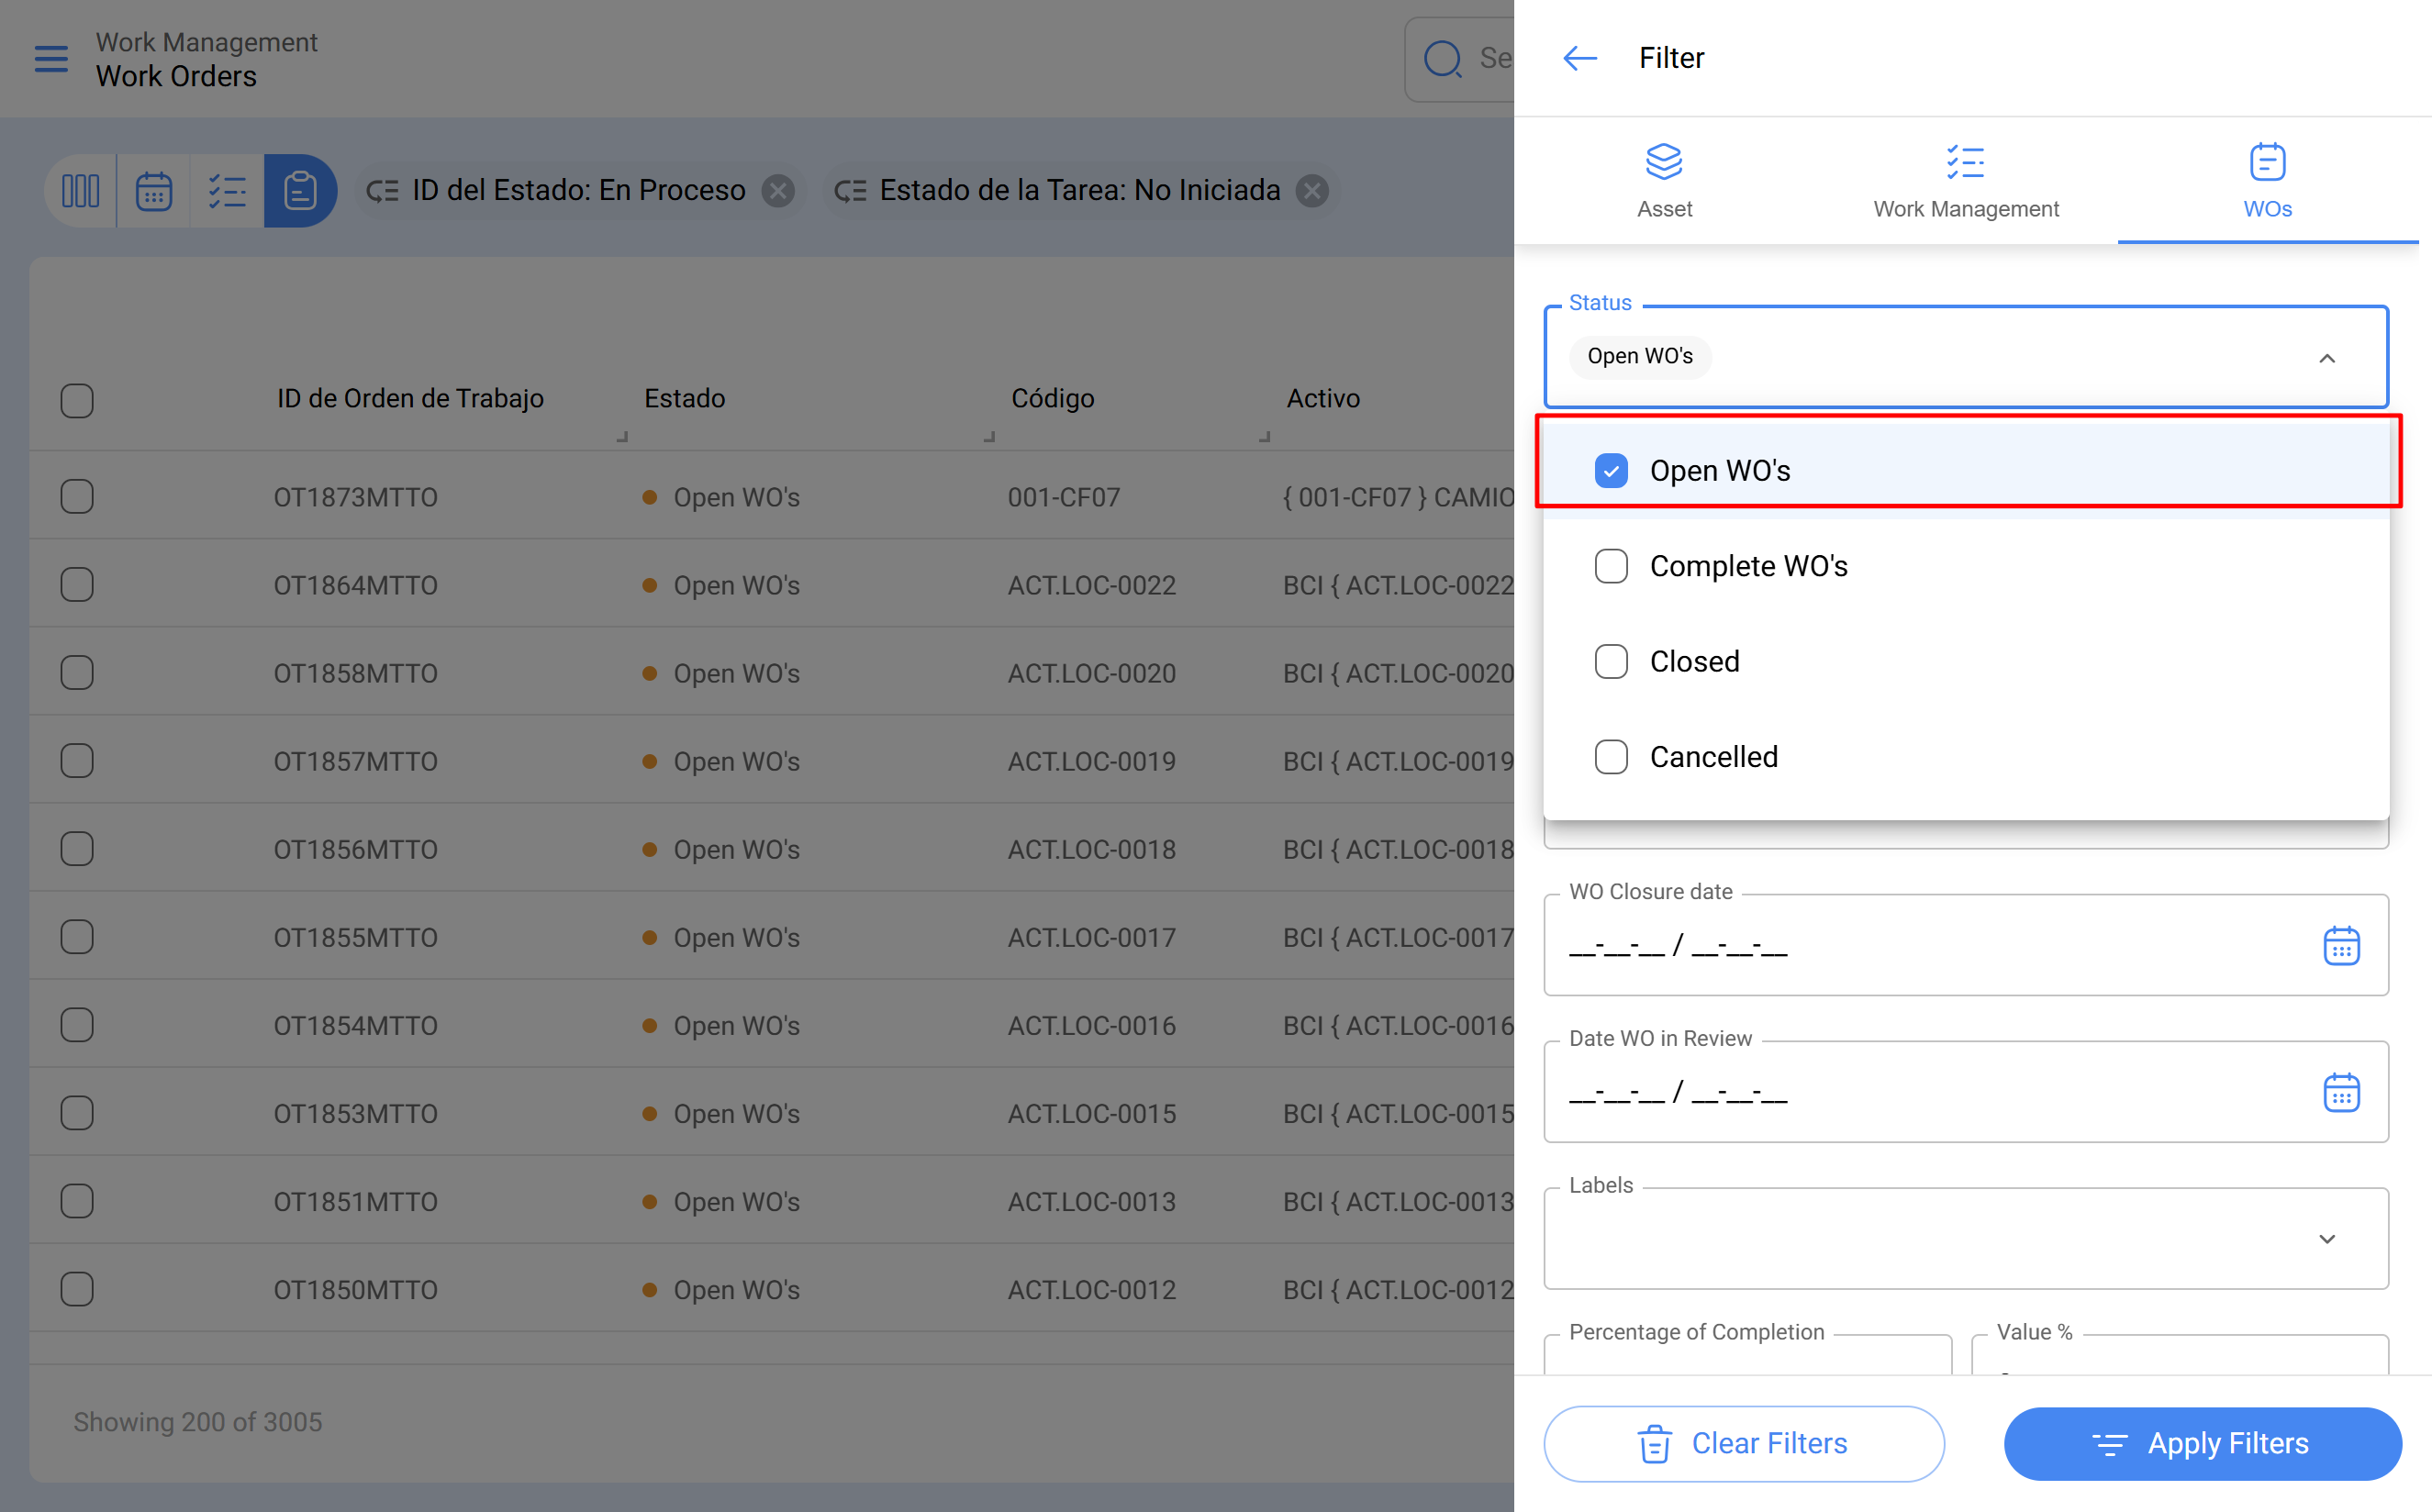This screenshot has height=1512, width=2432.
Task: Check the Complete WO's status option
Action: (1611, 566)
